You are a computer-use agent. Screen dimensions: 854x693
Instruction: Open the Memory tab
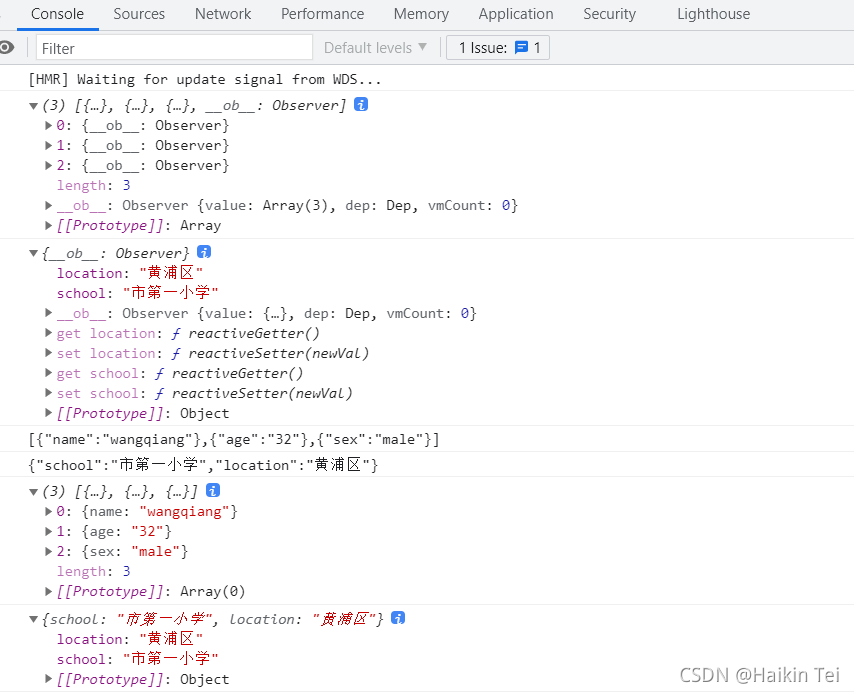coord(421,14)
